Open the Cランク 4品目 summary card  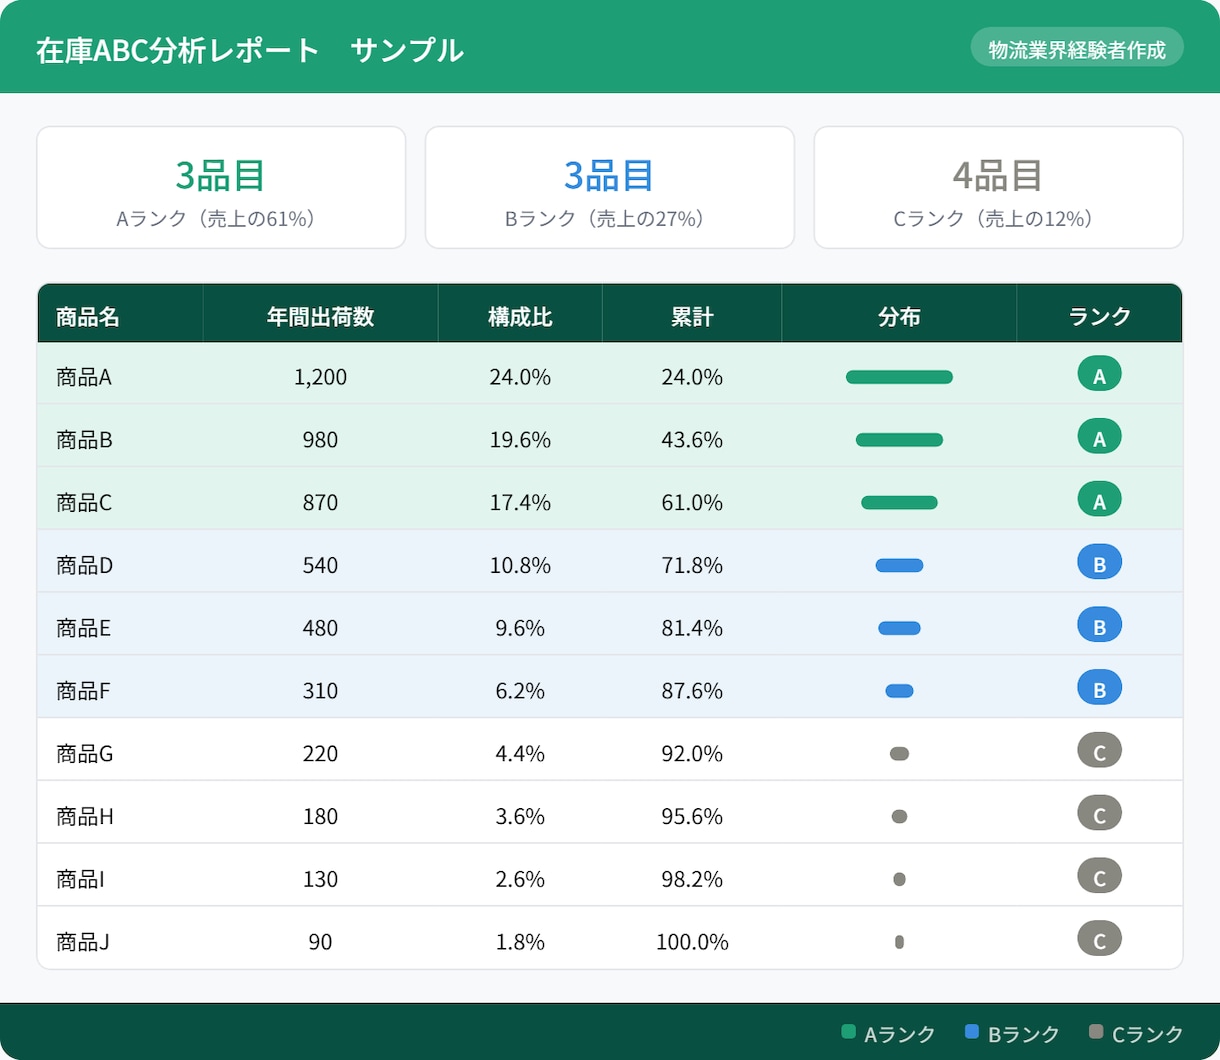[x=999, y=187]
